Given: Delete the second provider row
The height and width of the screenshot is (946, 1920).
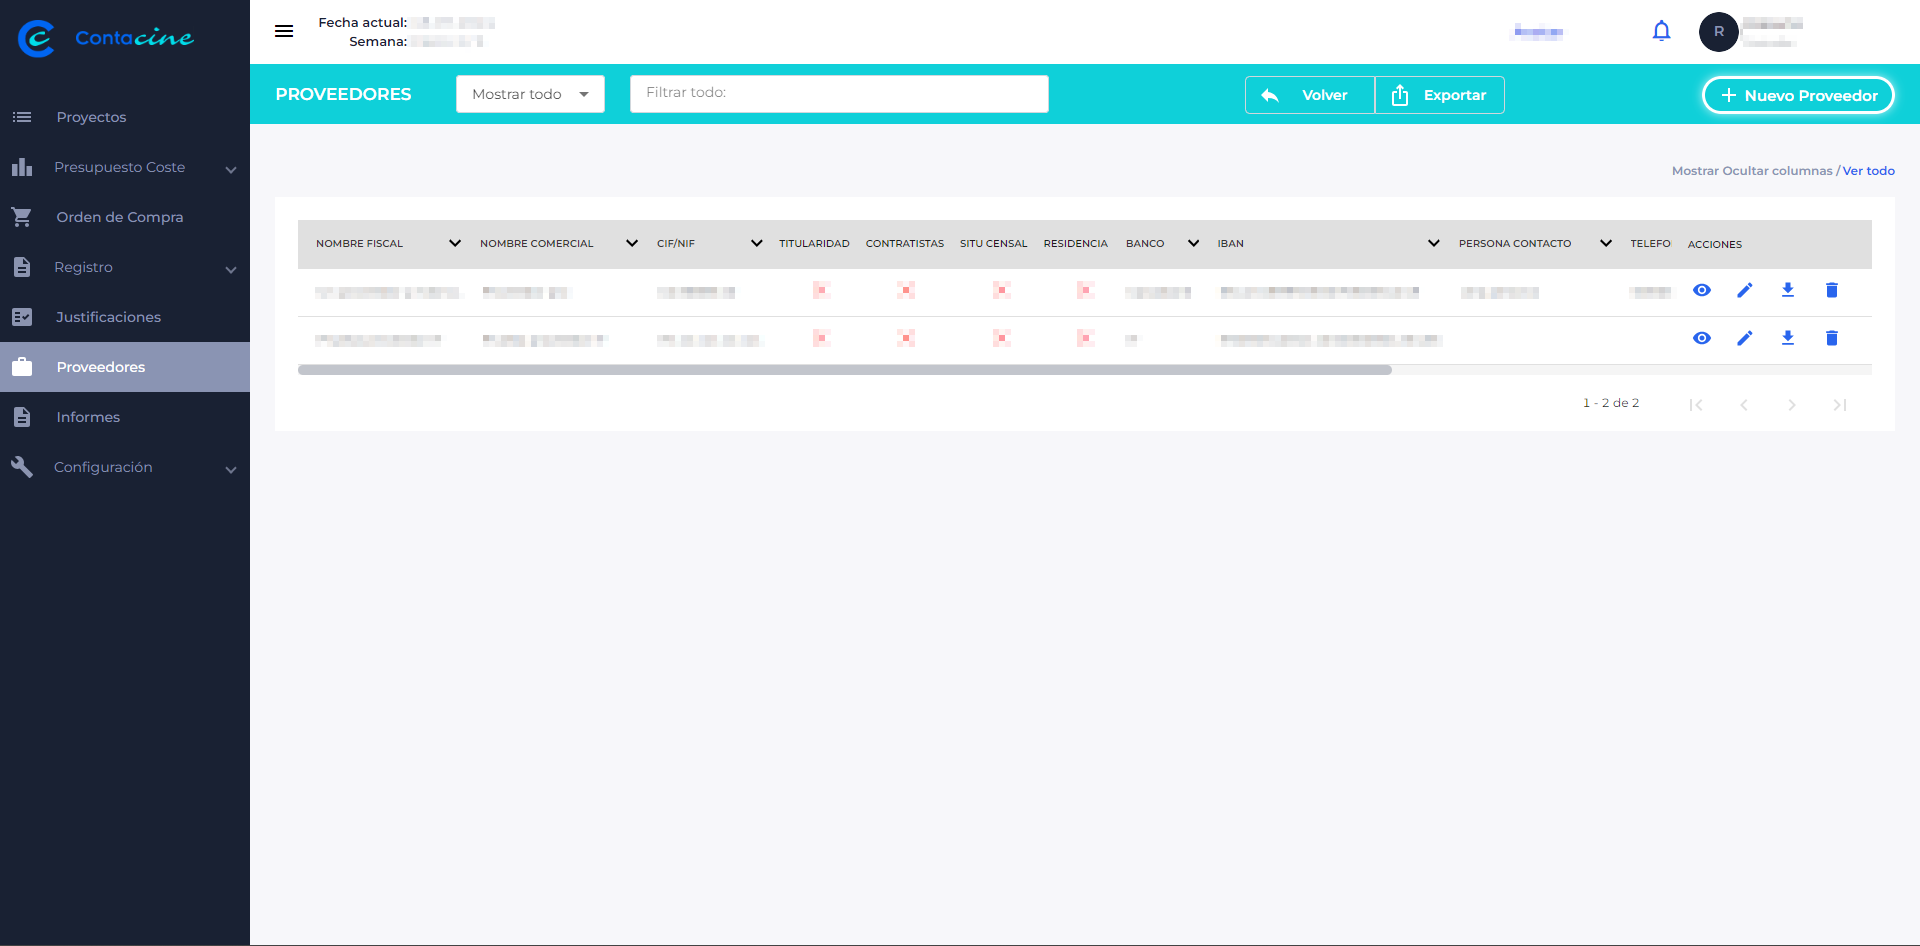Looking at the screenshot, I should [1832, 338].
